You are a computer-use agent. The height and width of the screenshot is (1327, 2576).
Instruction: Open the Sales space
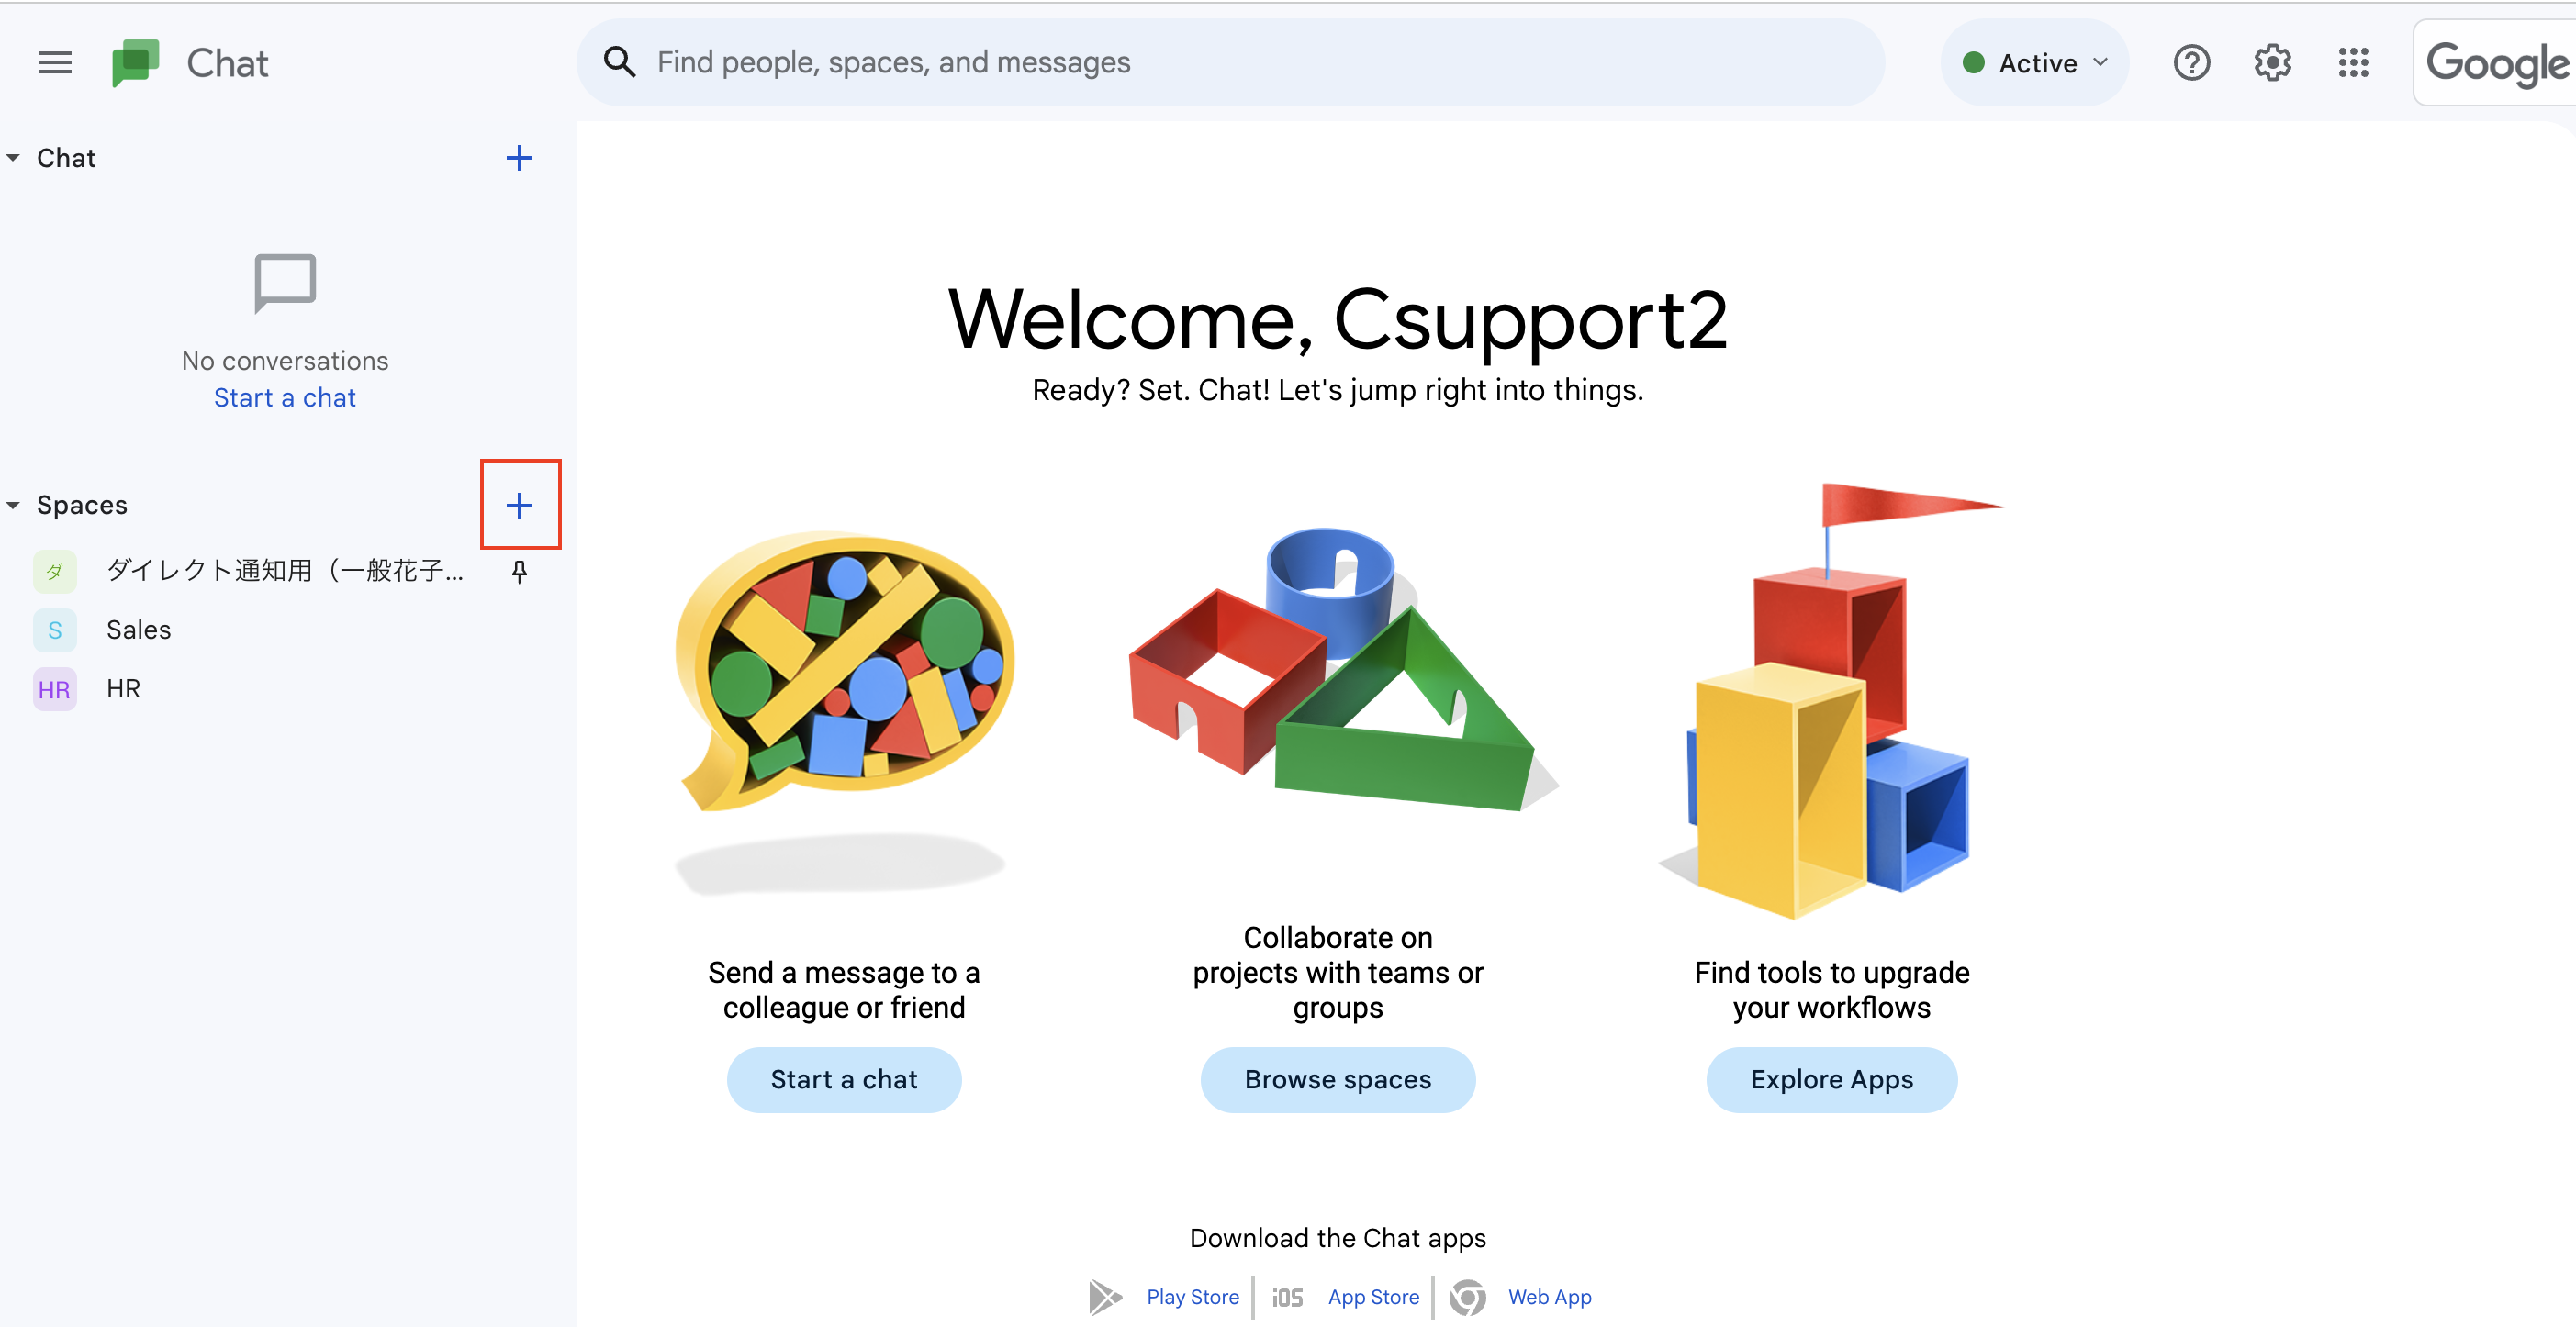[139, 630]
